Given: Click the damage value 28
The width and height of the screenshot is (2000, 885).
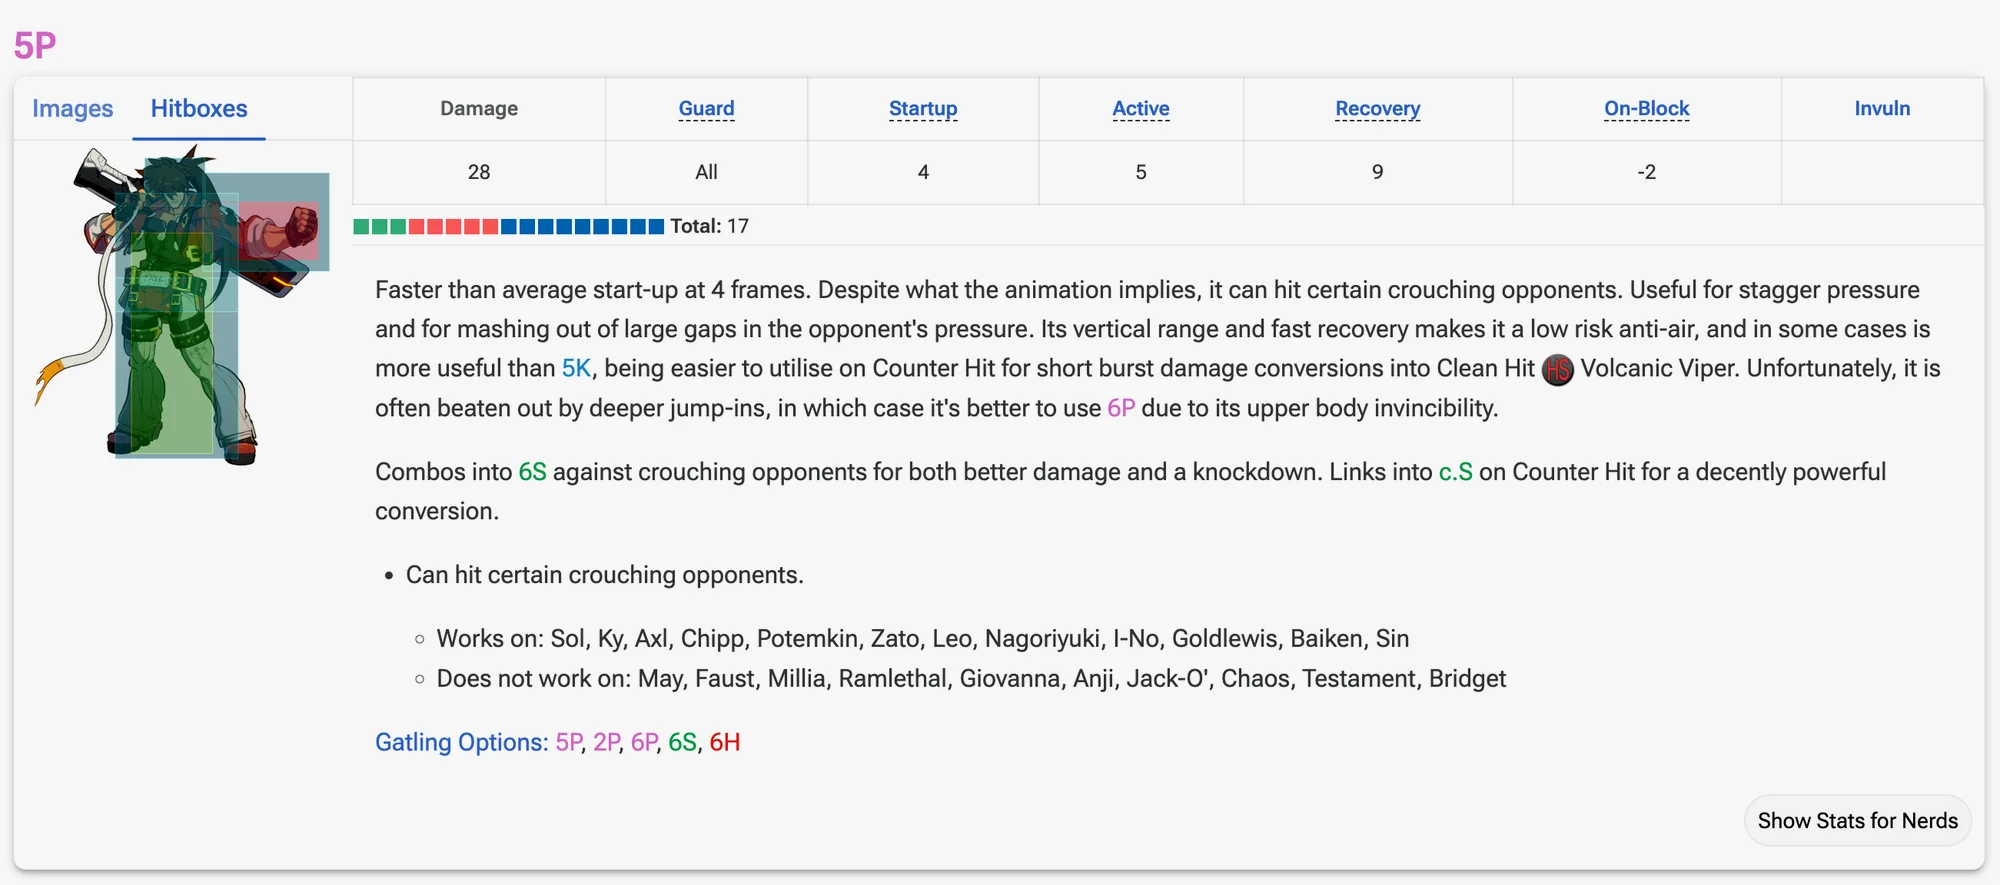Looking at the screenshot, I should click(x=479, y=172).
